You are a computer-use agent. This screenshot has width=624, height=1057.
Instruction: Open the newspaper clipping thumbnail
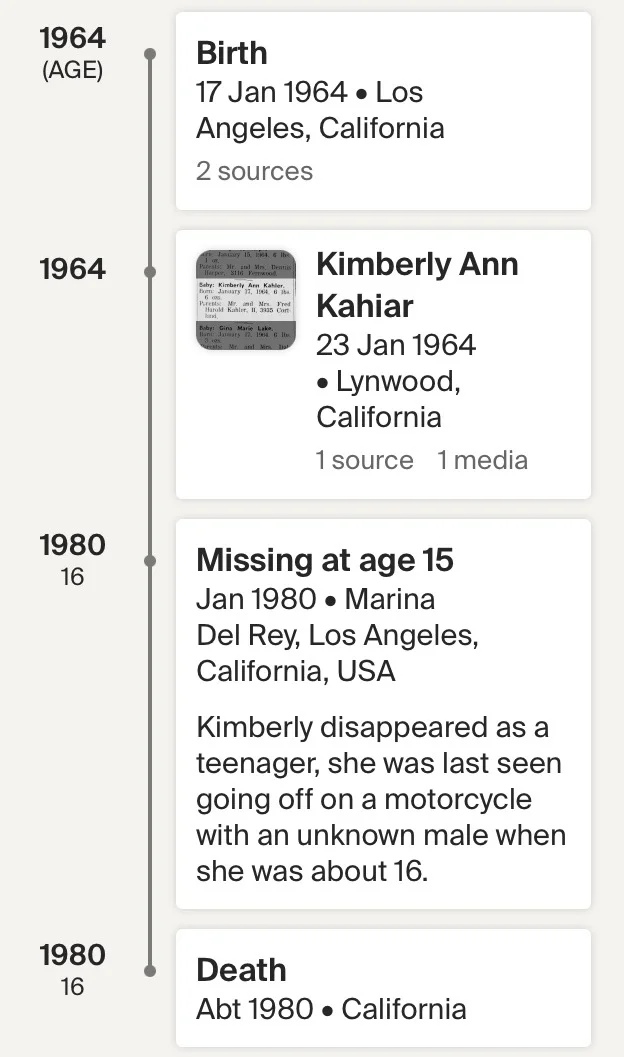246,300
